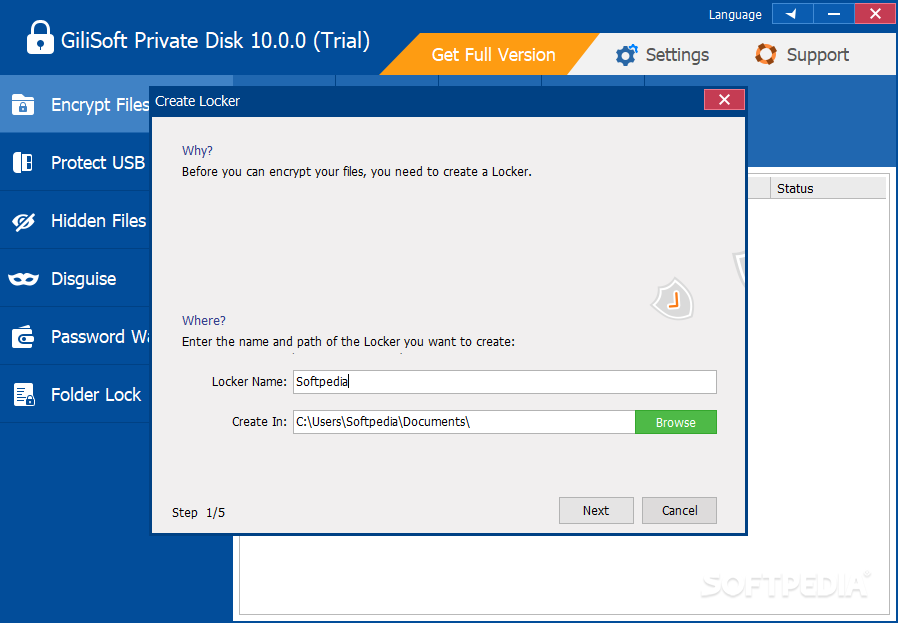Close the GiliSoft Private Disk main window

pos(875,14)
